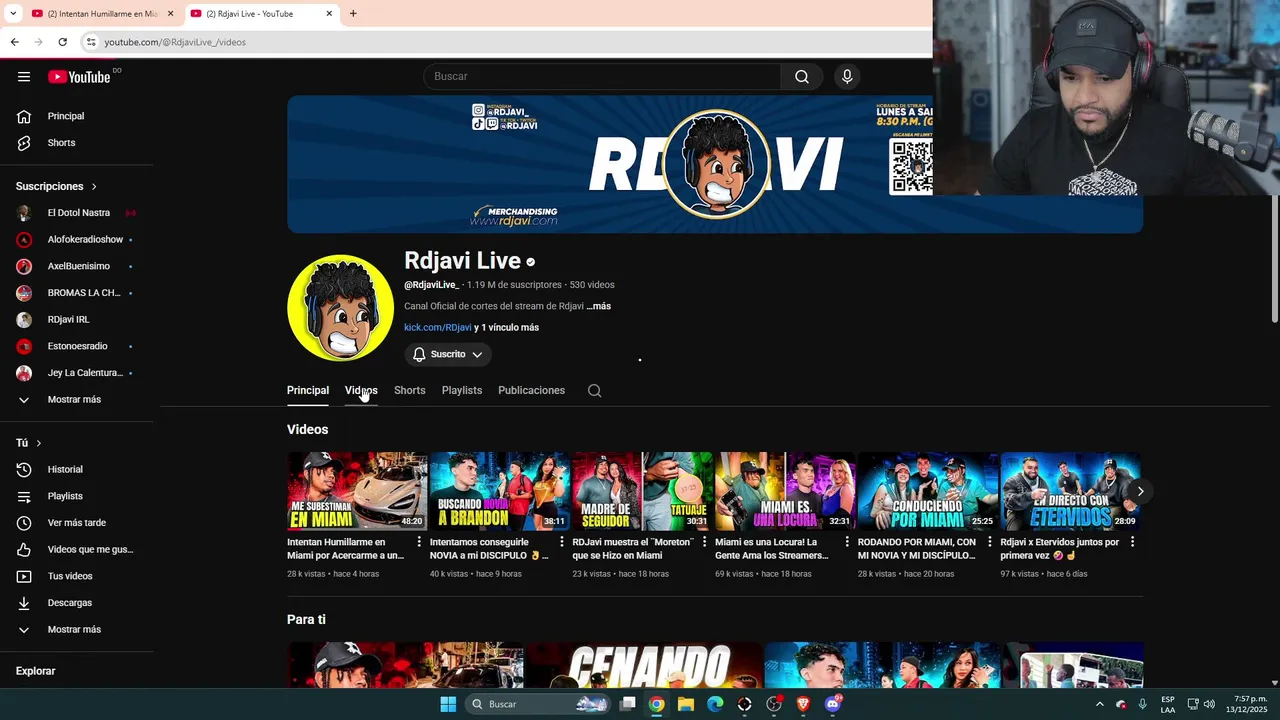
Task: Switch to the Shorts channel tab
Action: (x=409, y=391)
